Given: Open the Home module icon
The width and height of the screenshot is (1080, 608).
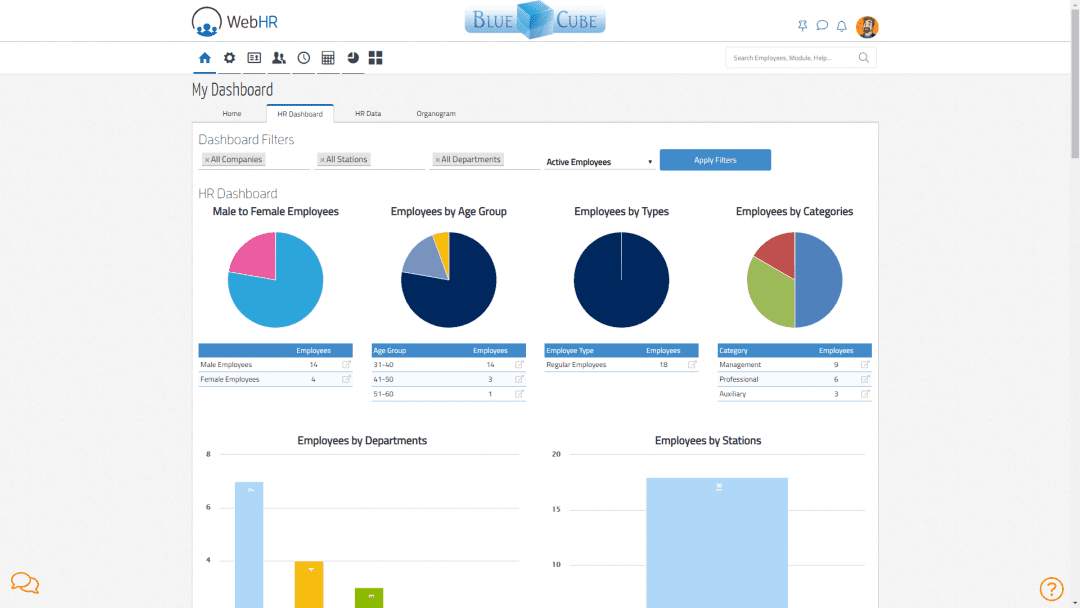Looking at the screenshot, I should point(204,58).
